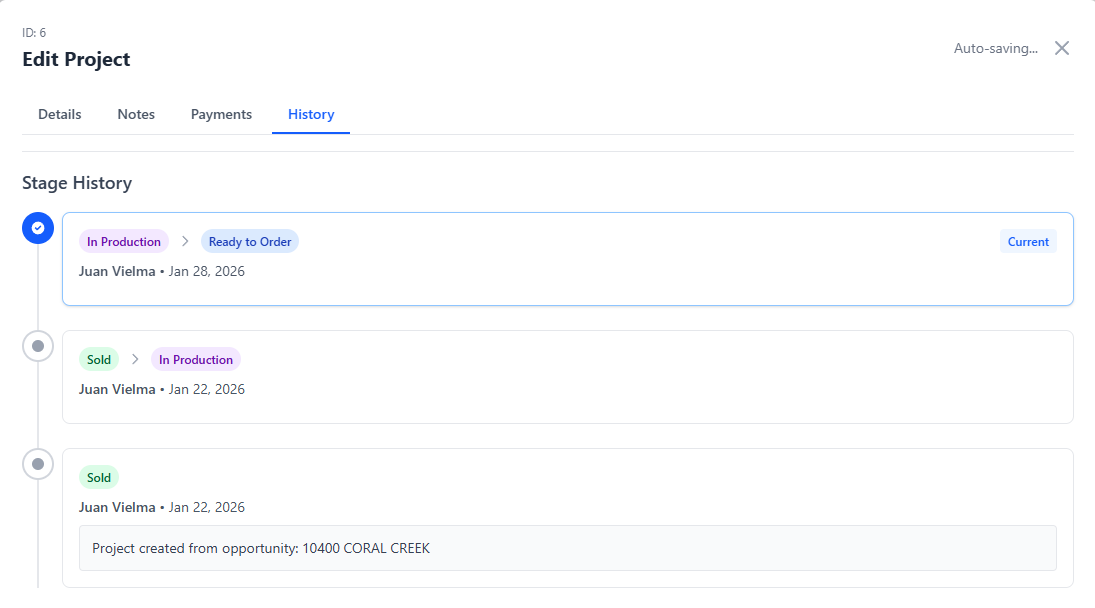Go to the Payments tab

tap(221, 114)
